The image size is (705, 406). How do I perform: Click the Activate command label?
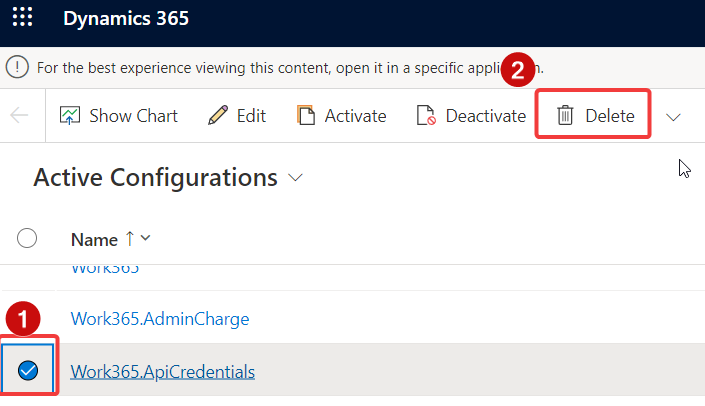(x=356, y=116)
